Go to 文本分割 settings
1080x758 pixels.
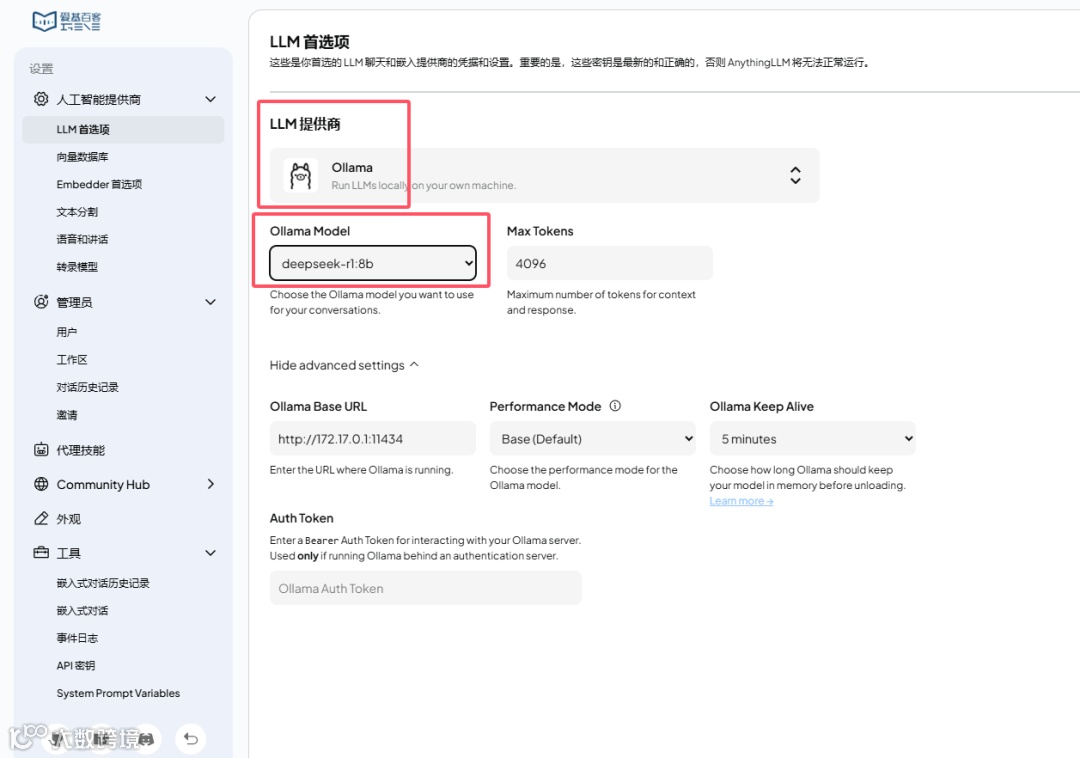coord(77,212)
